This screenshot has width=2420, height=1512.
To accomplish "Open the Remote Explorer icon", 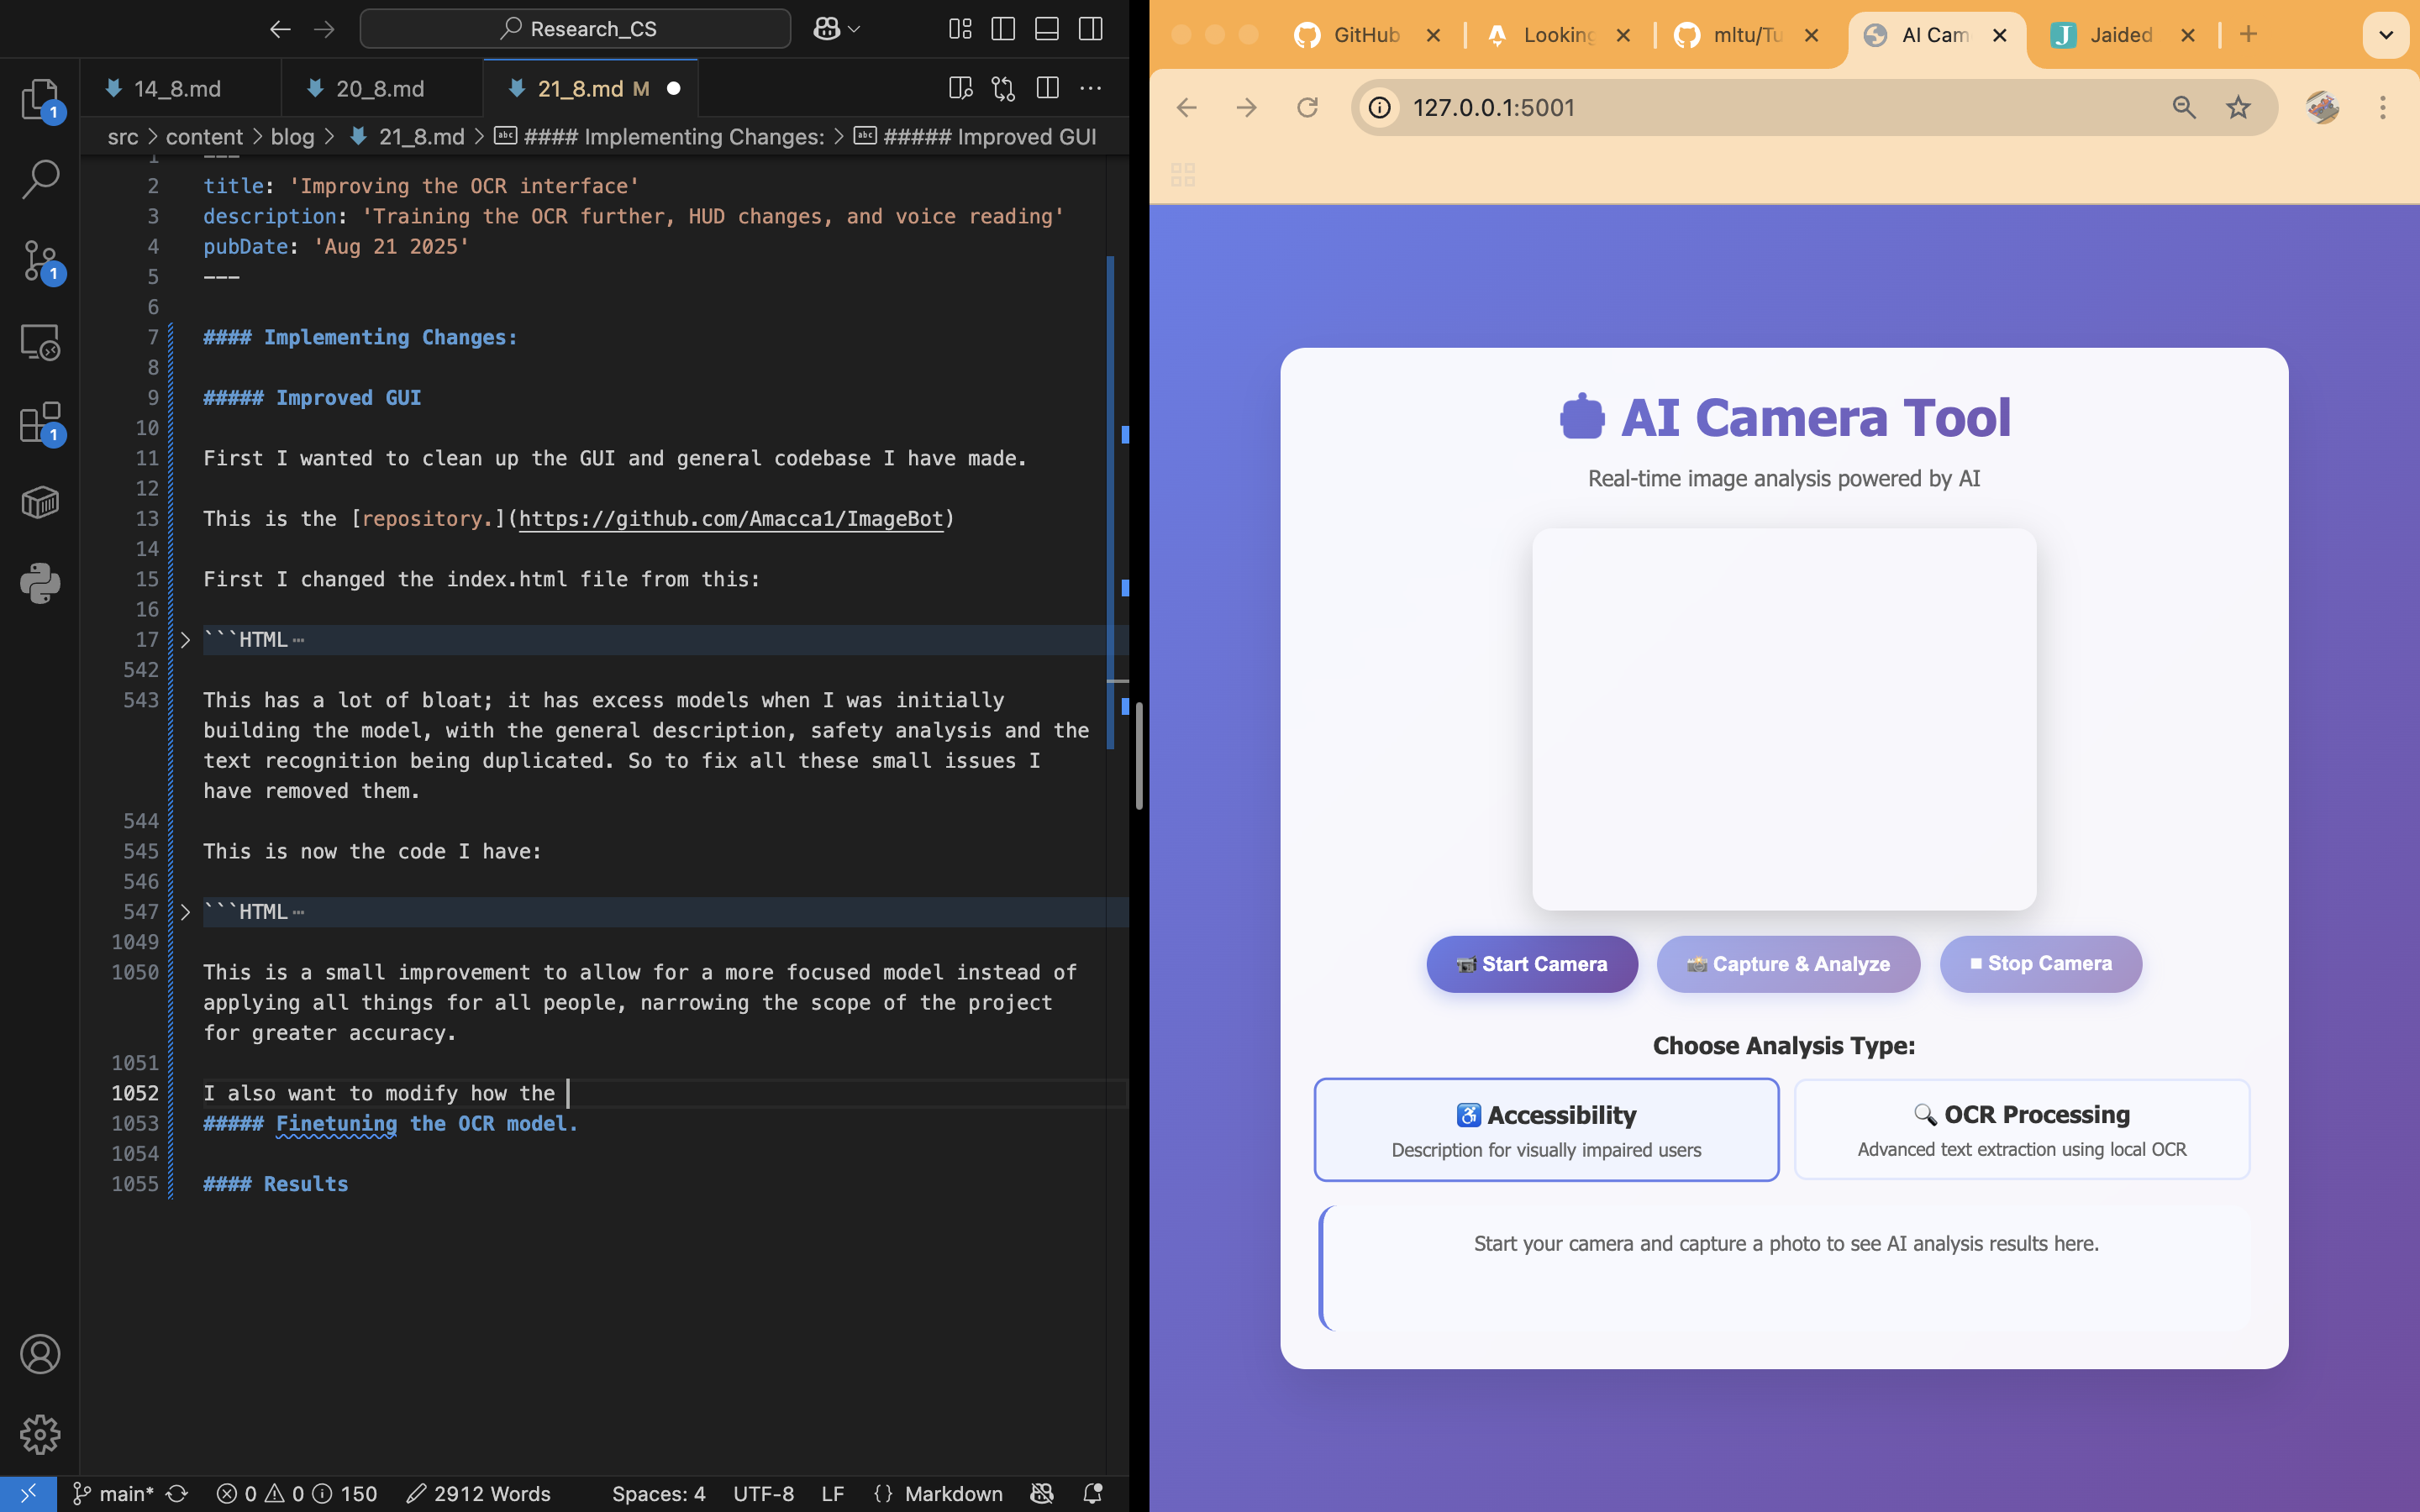I will [40, 342].
